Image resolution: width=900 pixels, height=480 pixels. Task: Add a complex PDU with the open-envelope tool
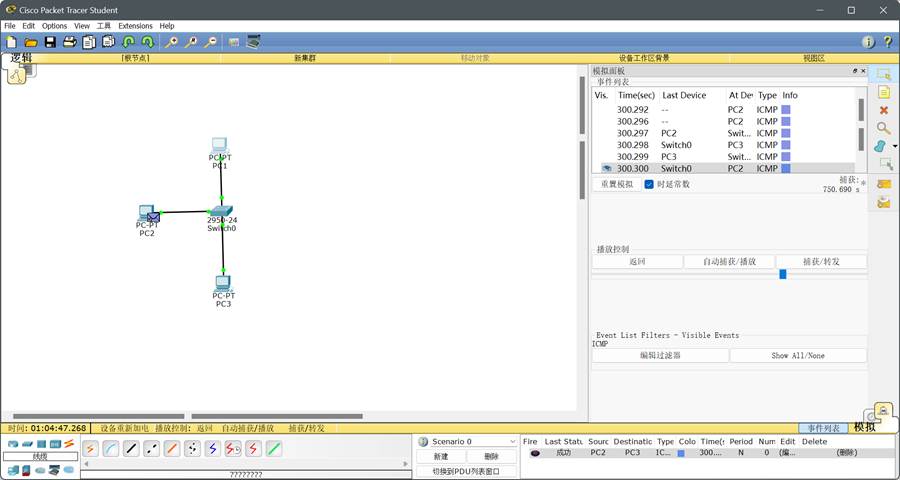[x=884, y=202]
